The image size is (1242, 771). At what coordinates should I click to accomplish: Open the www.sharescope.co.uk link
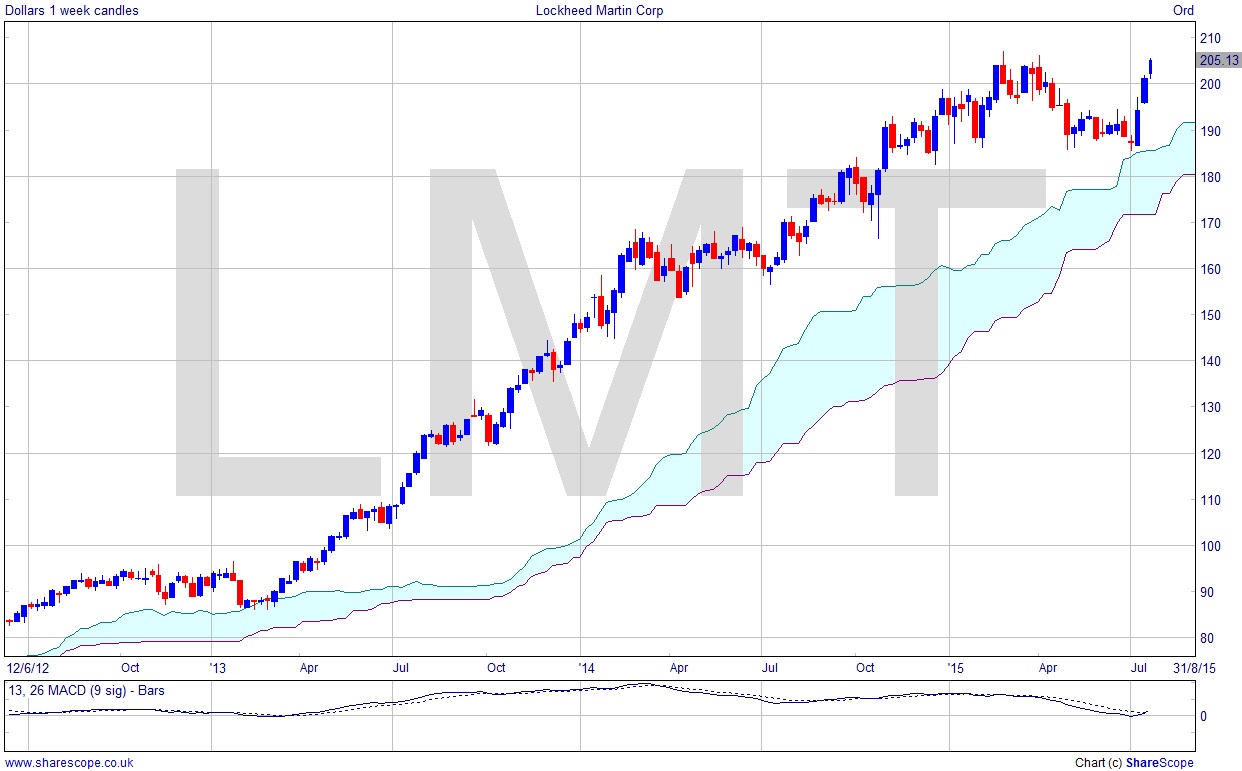click(68, 763)
